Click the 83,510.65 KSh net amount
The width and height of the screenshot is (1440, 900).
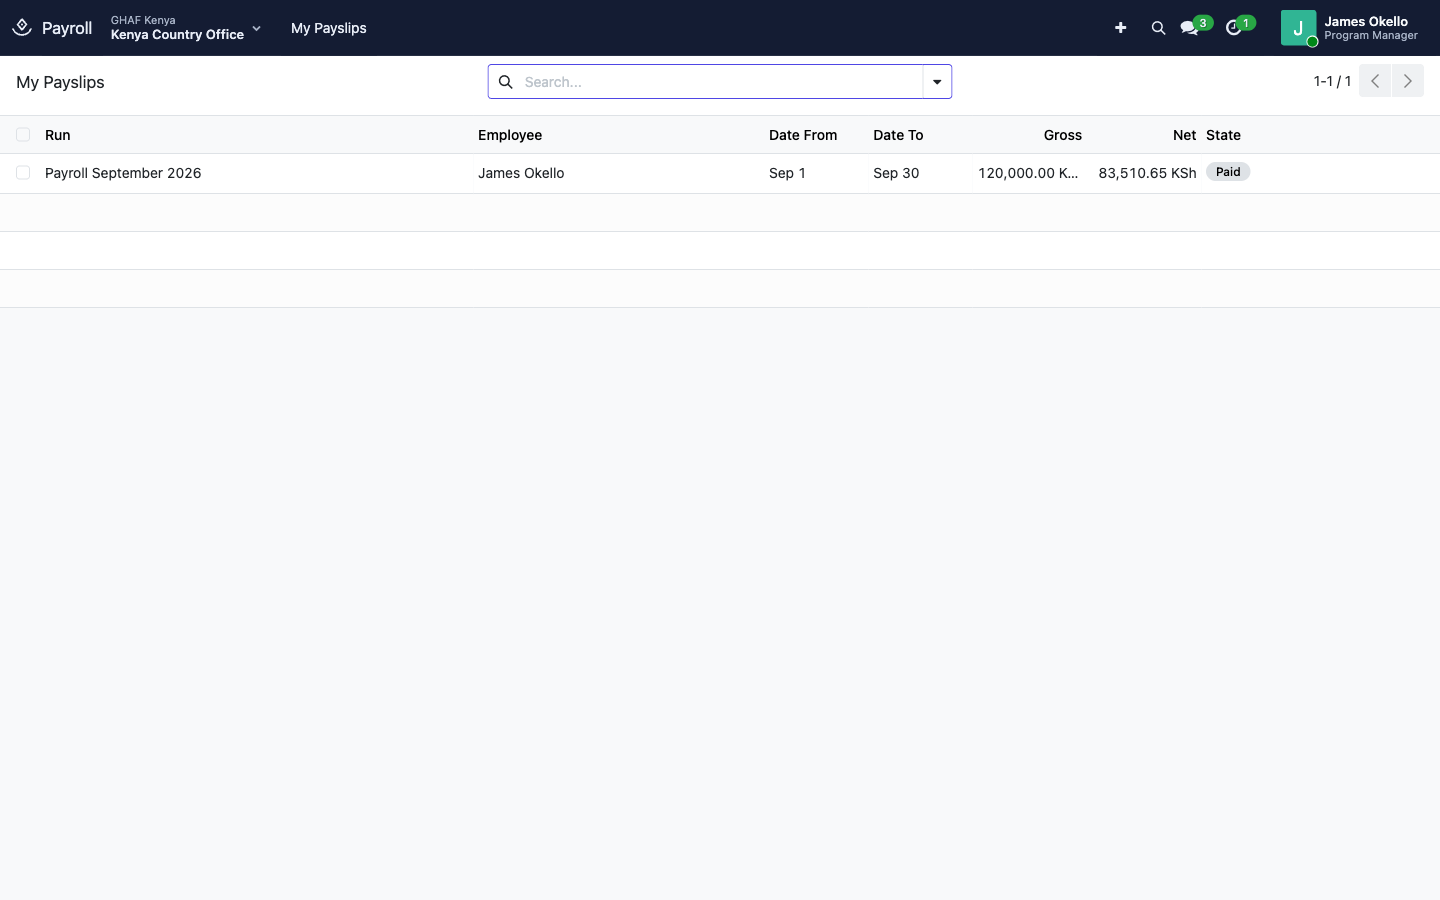pos(1147,173)
